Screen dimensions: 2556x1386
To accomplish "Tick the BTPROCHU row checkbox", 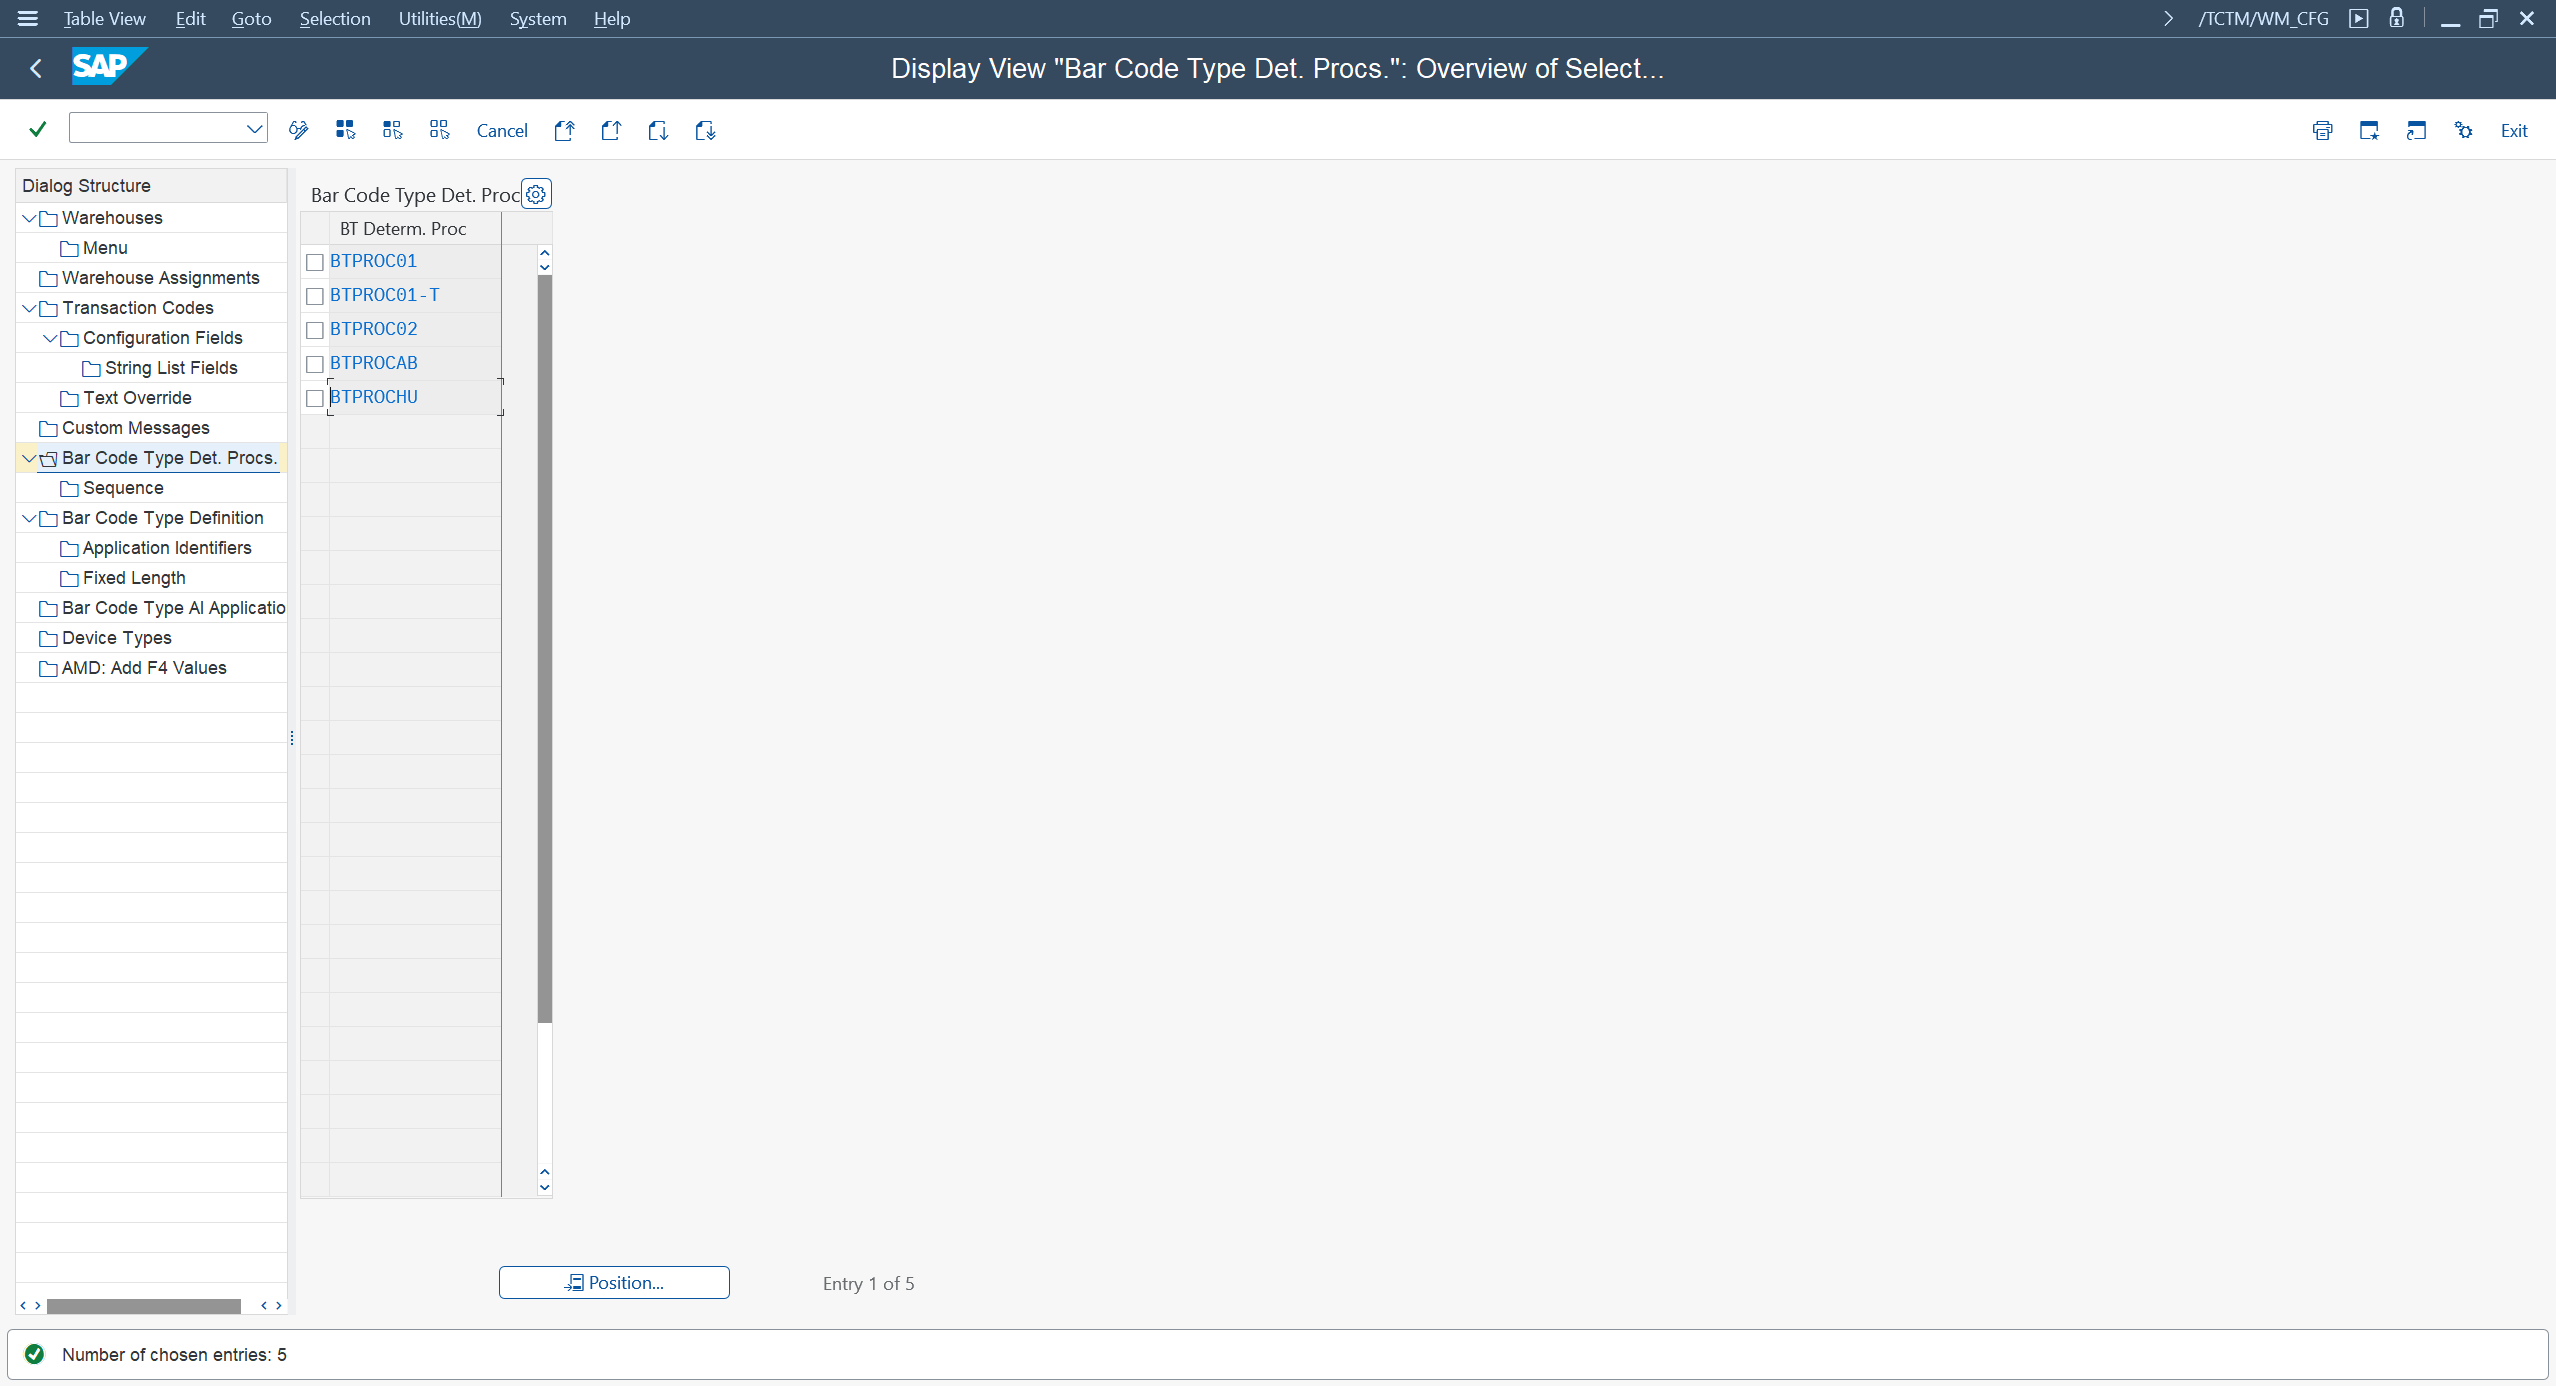I will coord(315,398).
